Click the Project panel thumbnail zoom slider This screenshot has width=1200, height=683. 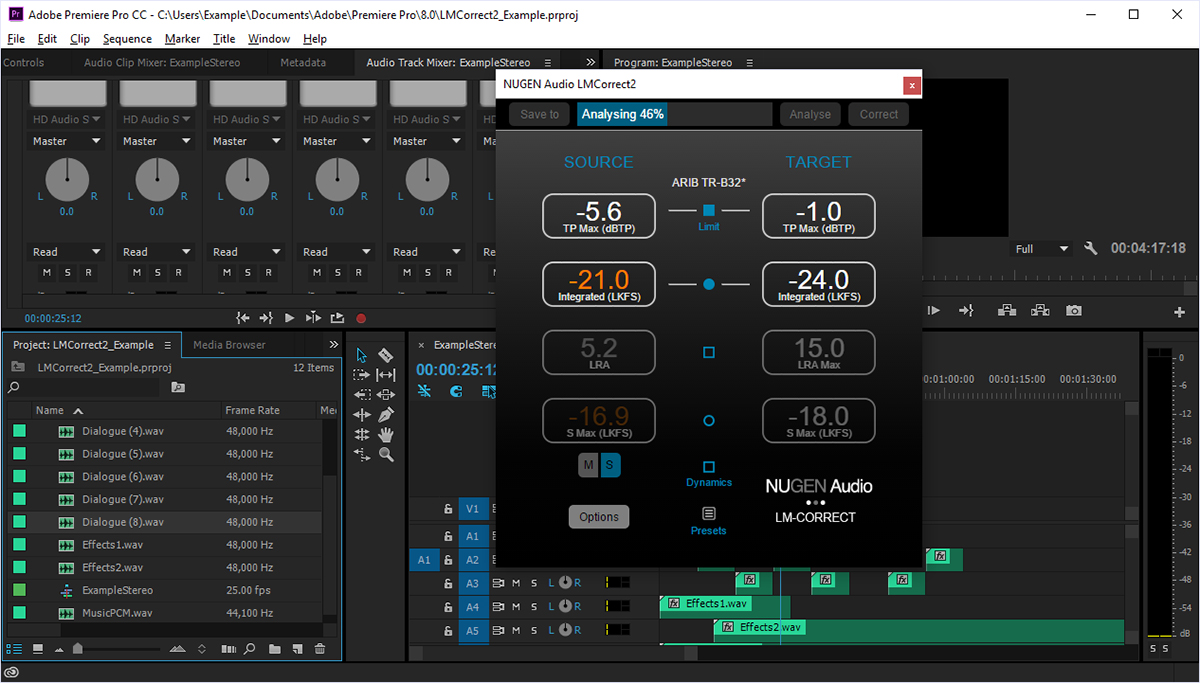pos(78,649)
